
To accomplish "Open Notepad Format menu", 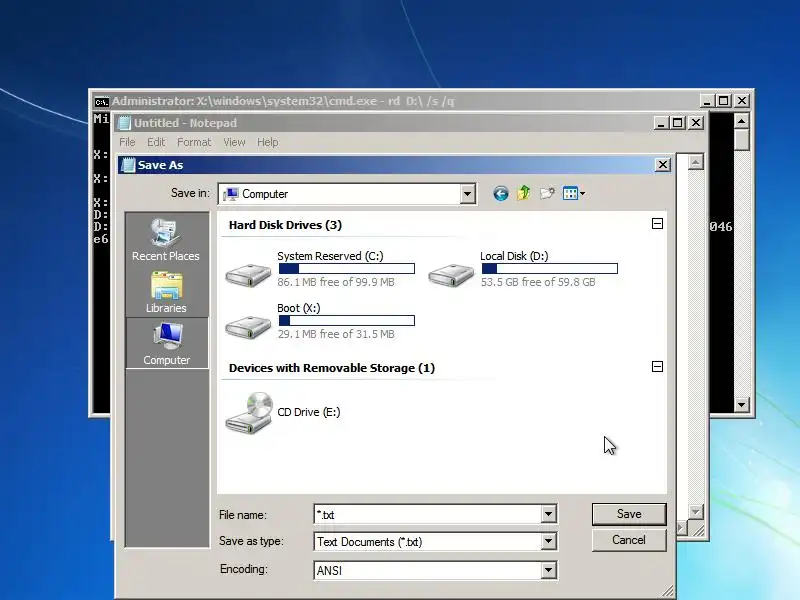I will click(x=194, y=142).
